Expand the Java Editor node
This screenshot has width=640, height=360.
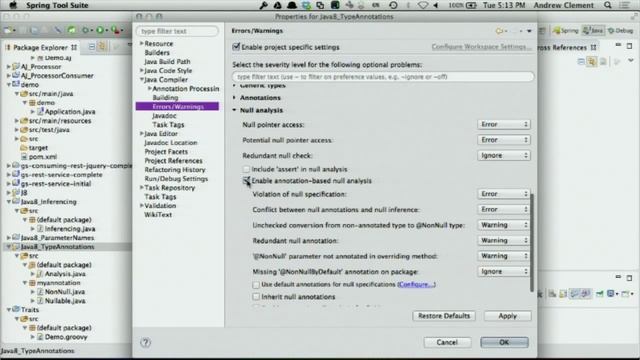(142, 133)
